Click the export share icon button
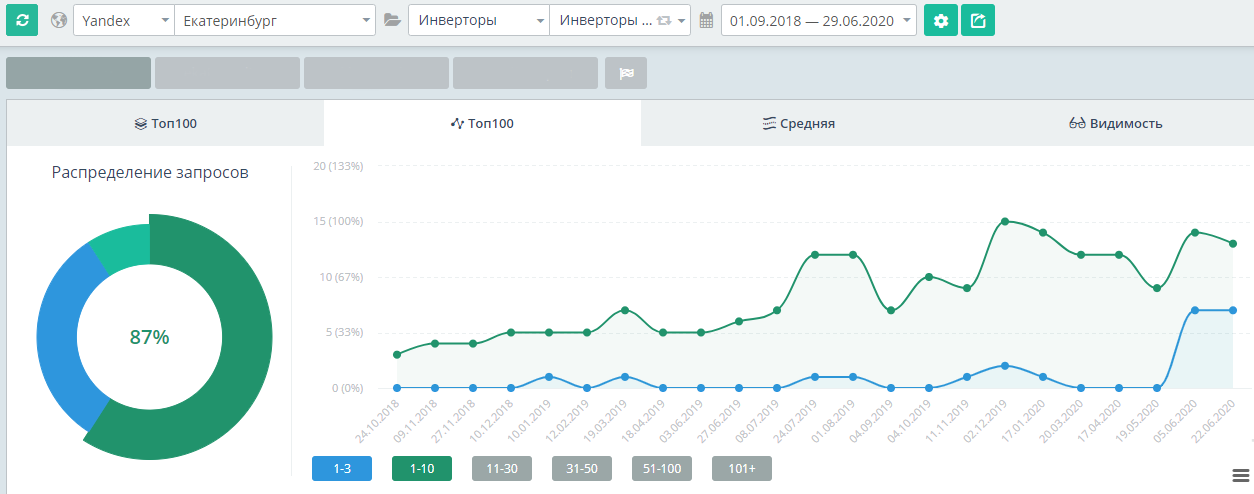This screenshot has height=494, width=1254. [978, 20]
